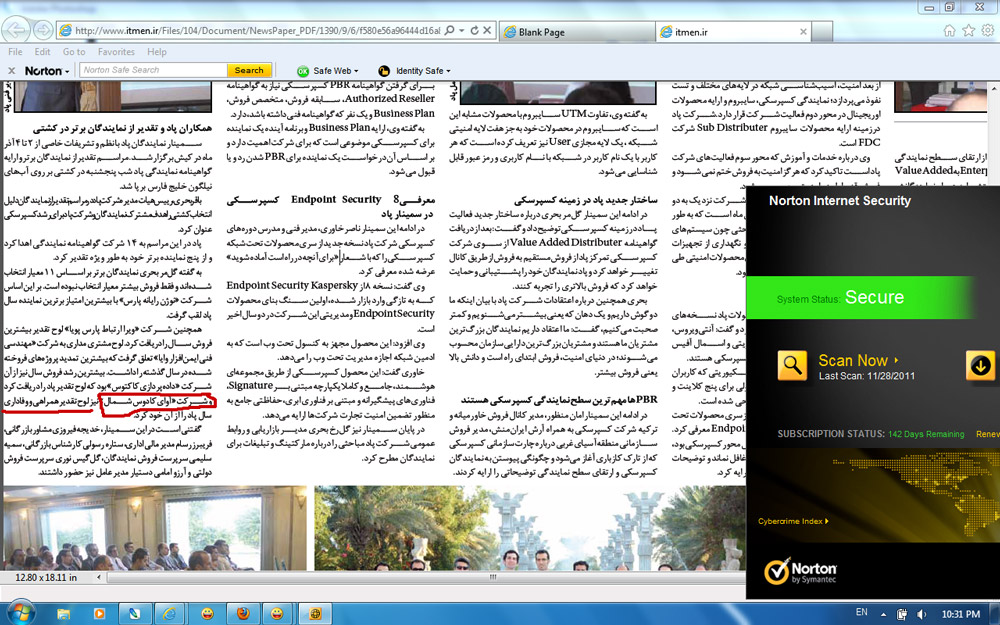This screenshot has height=625, width=1000.
Task: Go to the Home page icon
Action: [x=949, y=31]
